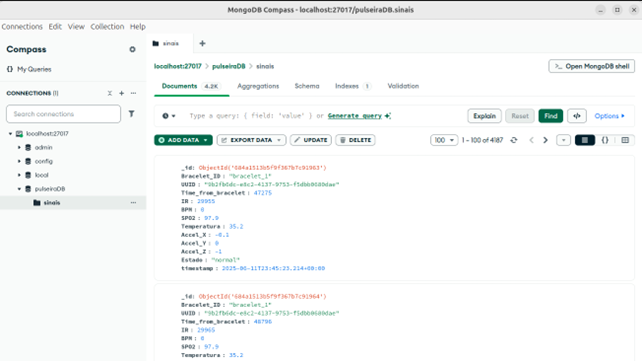The width and height of the screenshot is (642, 361).
Task: Select the sinais workspace tab
Action: pyautogui.click(x=170, y=43)
